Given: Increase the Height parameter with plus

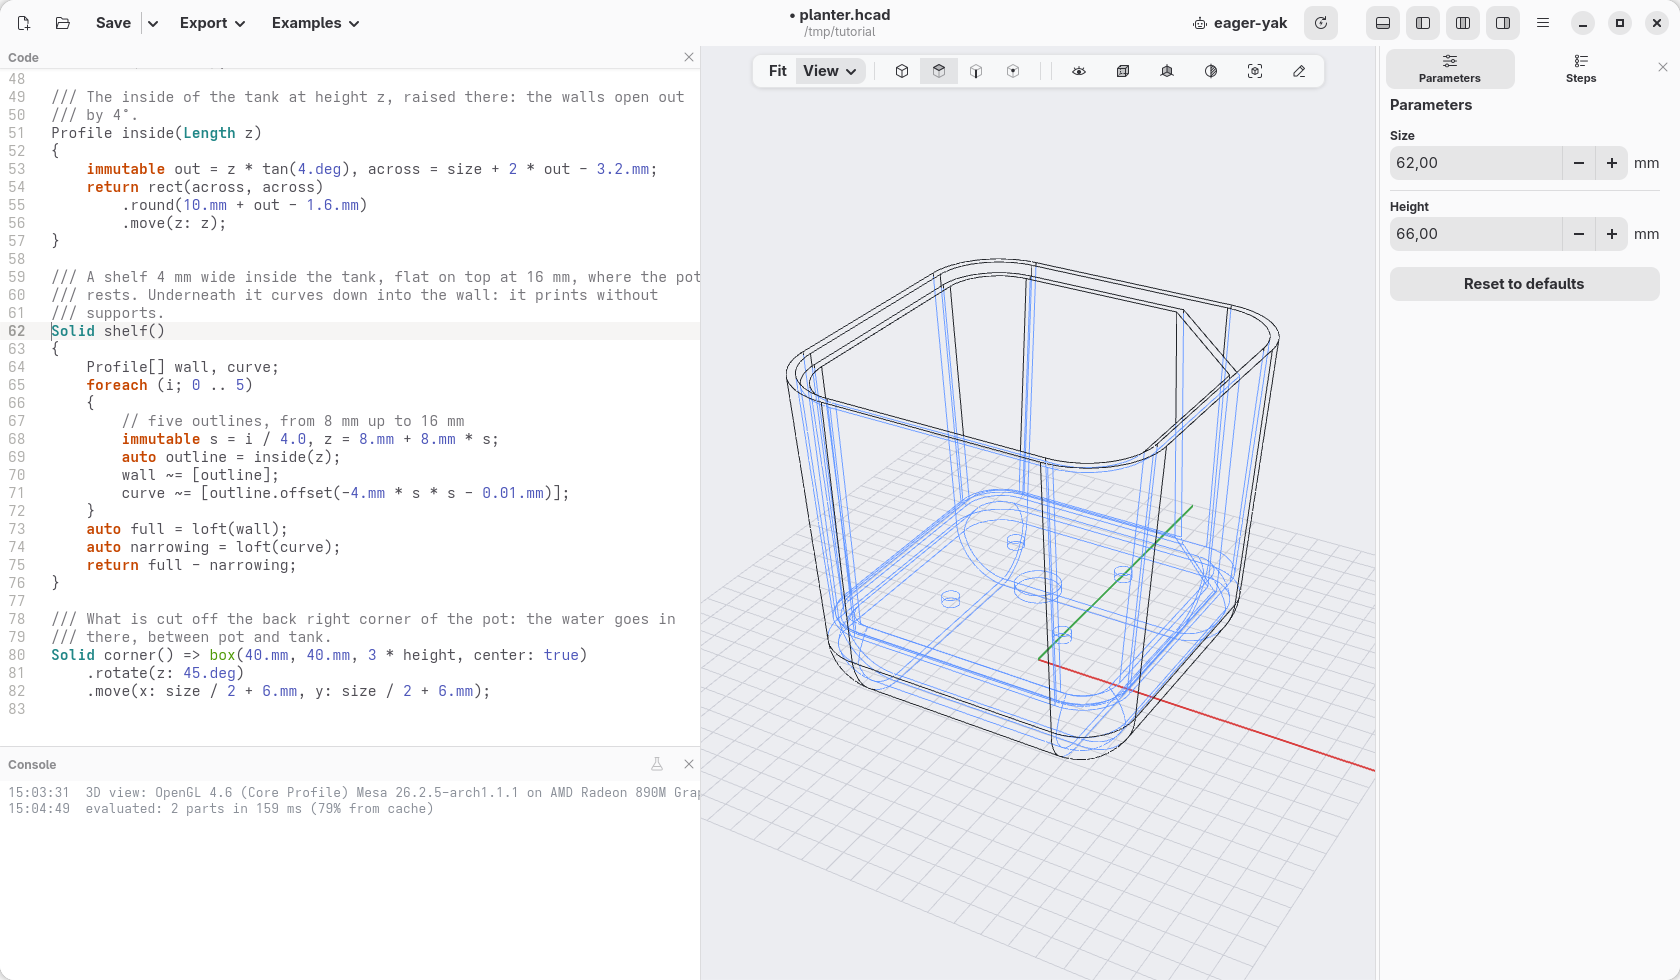Looking at the screenshot, I should (1612, 234).
